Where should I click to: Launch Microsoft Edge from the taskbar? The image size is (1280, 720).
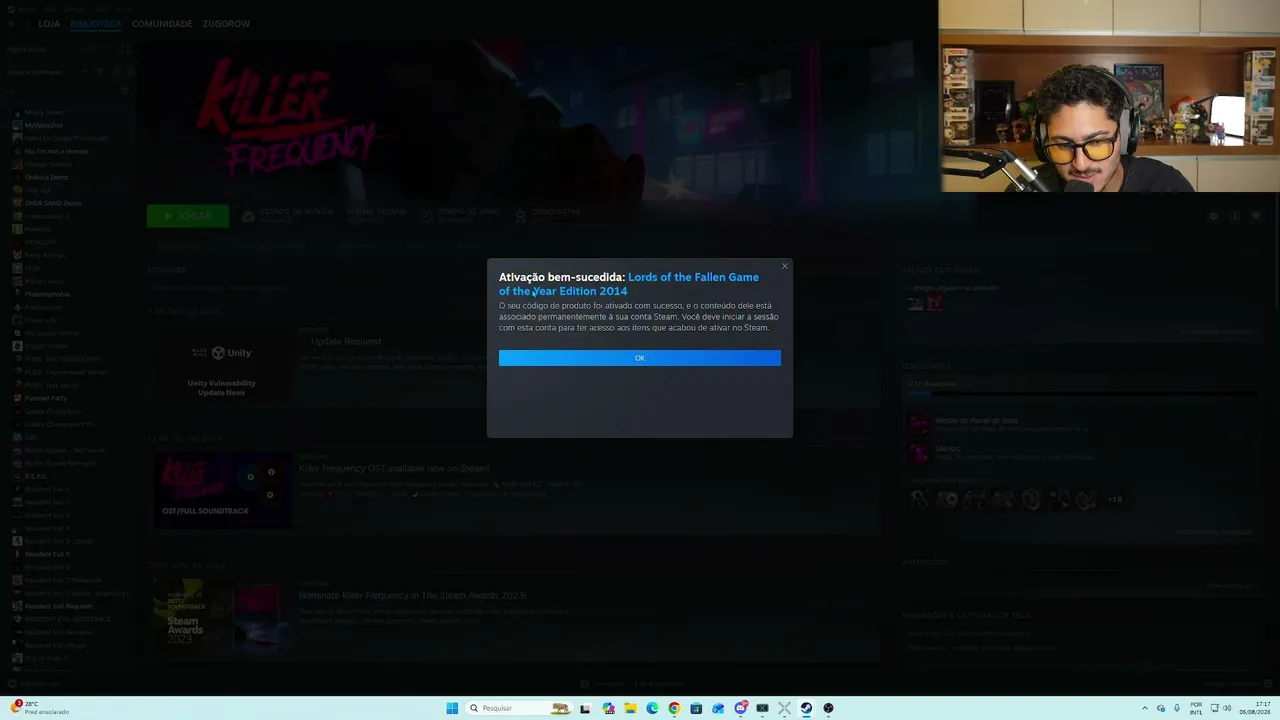[652, 708]
